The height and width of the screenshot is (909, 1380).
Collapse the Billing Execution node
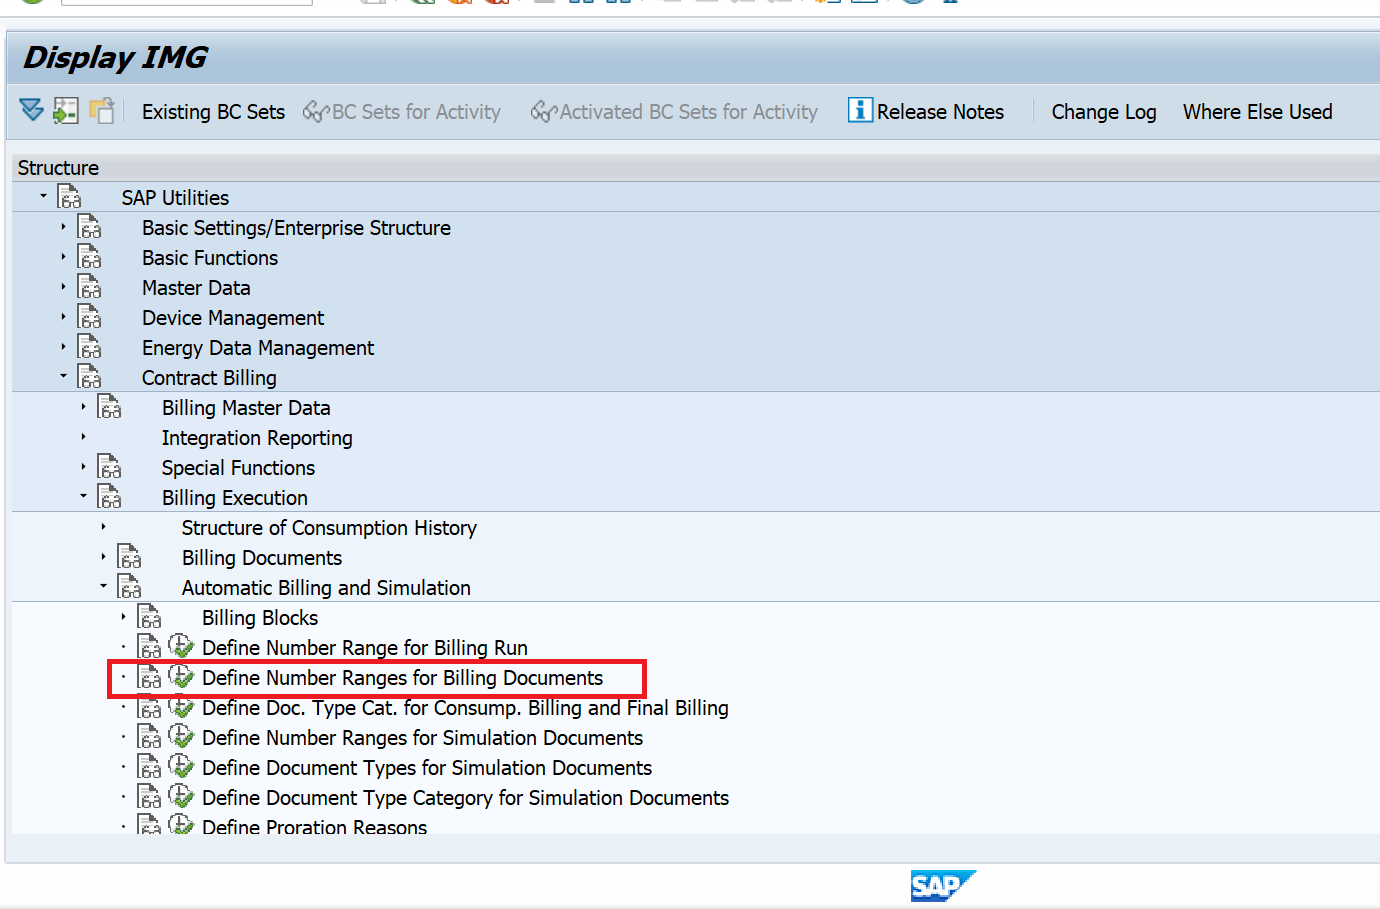click(x=83, y=496)
